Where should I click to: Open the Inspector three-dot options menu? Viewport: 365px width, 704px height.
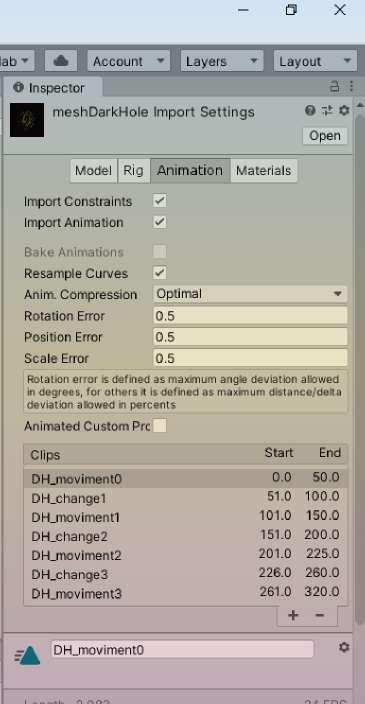pyautogui.click(x=351, y=86)
